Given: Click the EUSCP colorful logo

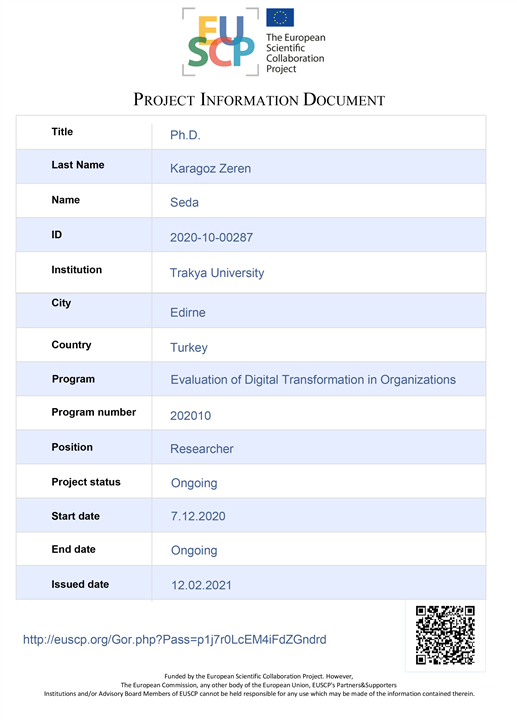Looking at the screenshot, I should click(220, 41).
